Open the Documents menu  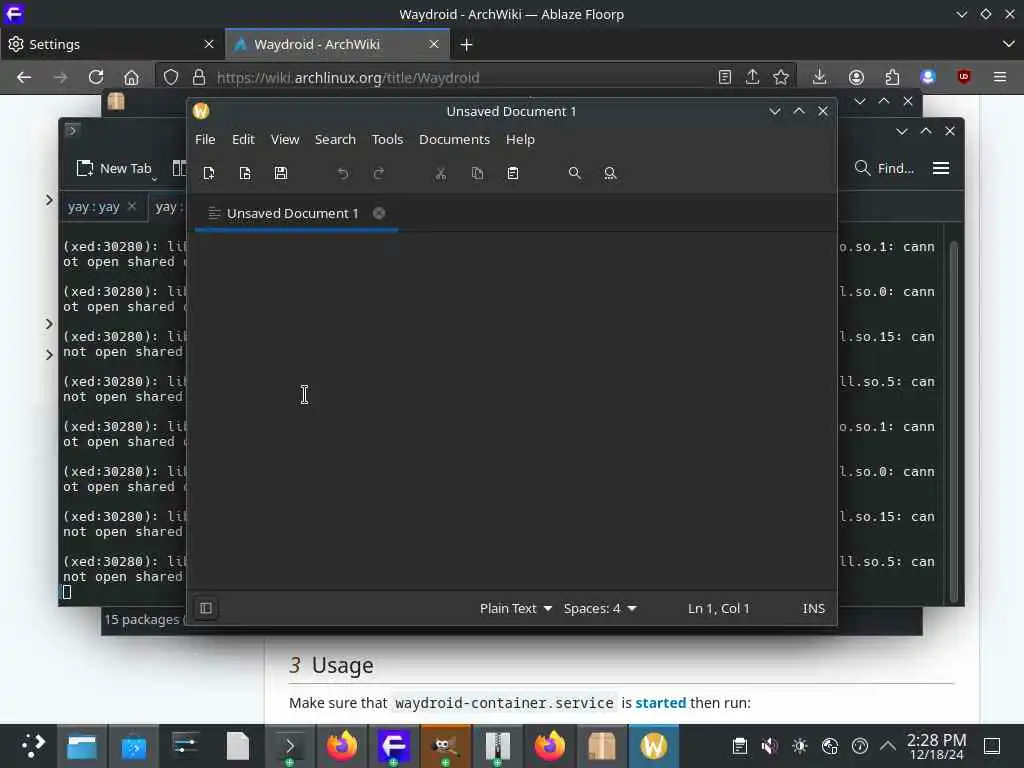click(455, 139)
